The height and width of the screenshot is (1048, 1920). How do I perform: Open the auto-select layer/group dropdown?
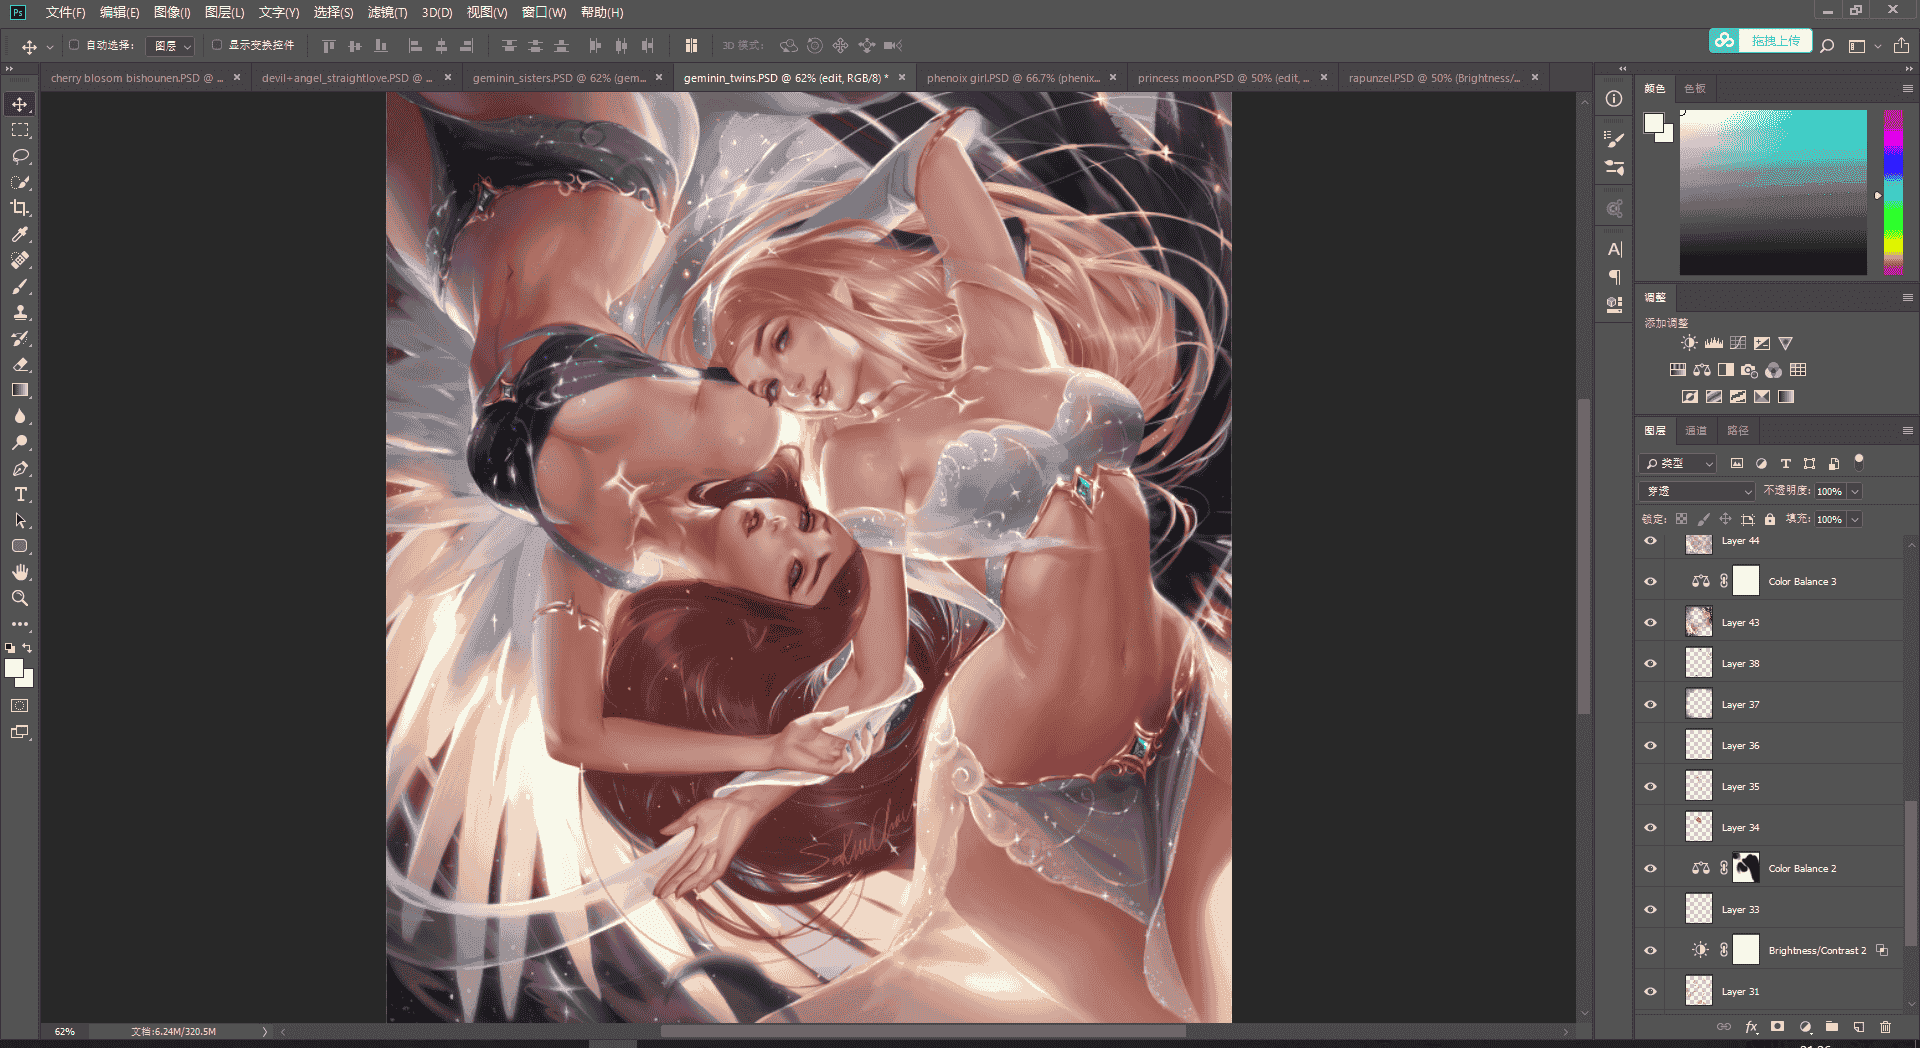170,46
